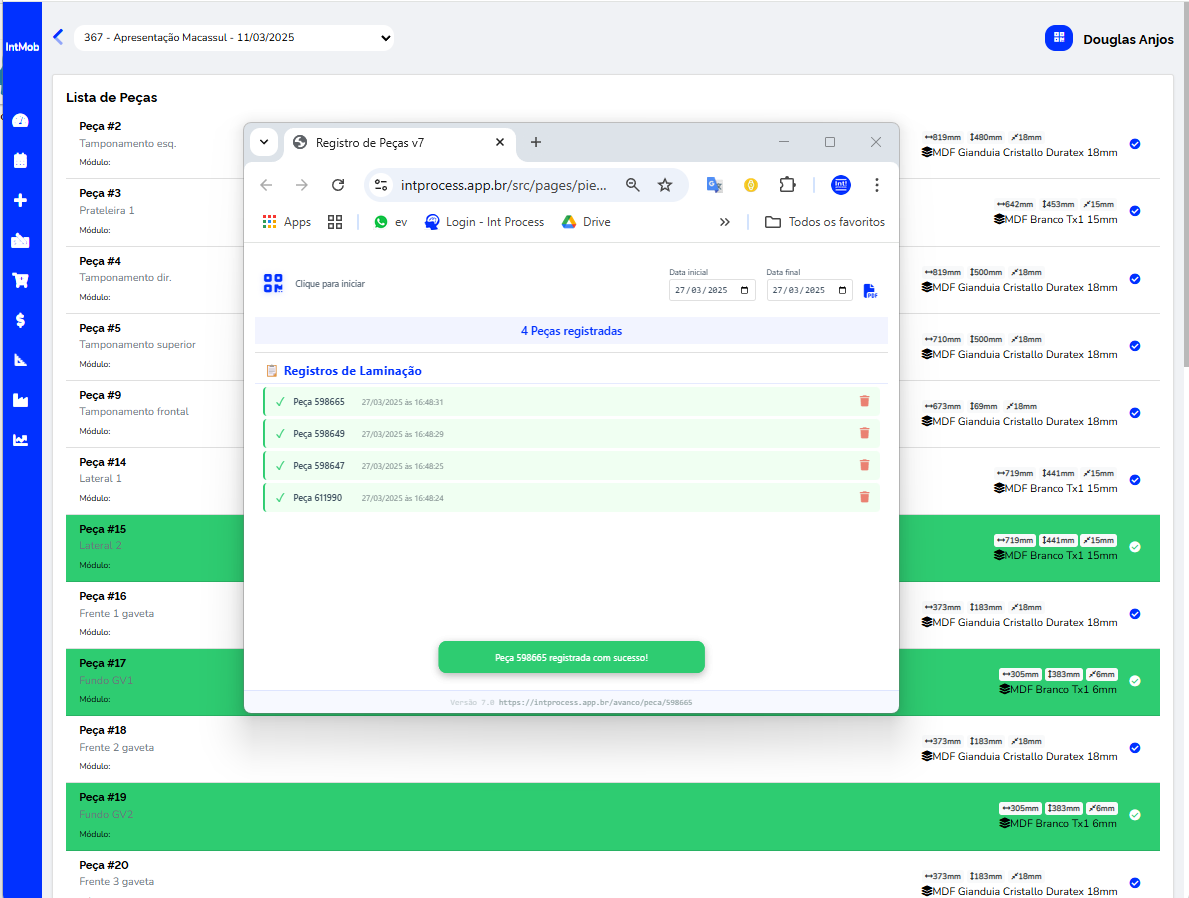The image size is (1189, 898).
Task: Click the dollar sign icon in sidebar
Action: 20,320
